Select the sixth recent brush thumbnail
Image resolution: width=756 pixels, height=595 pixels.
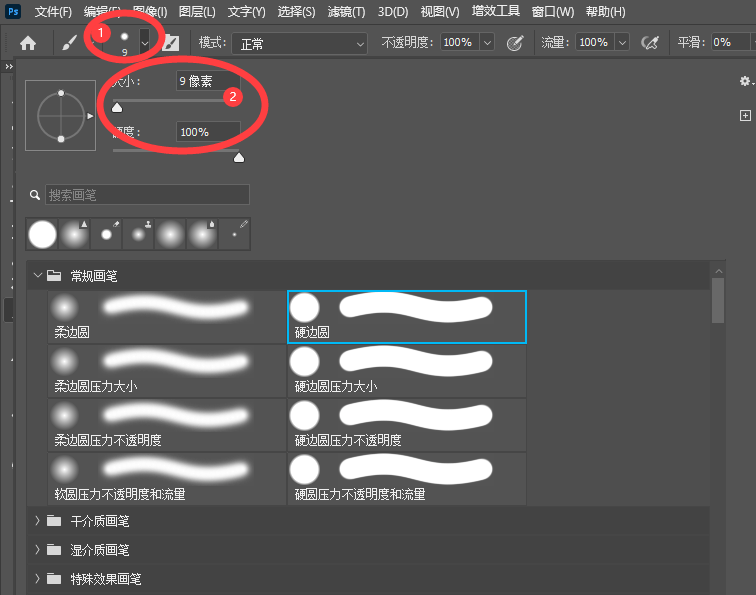click(x=202, y=234)
